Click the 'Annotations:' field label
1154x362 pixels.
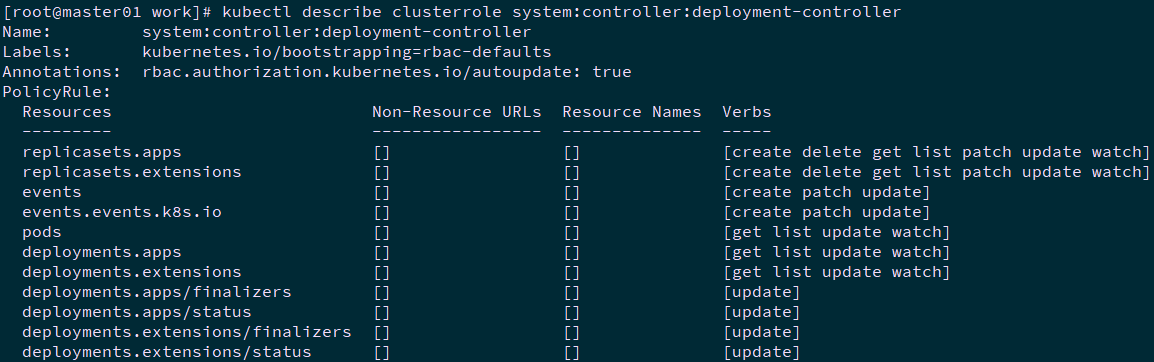(x=62, y=73)
